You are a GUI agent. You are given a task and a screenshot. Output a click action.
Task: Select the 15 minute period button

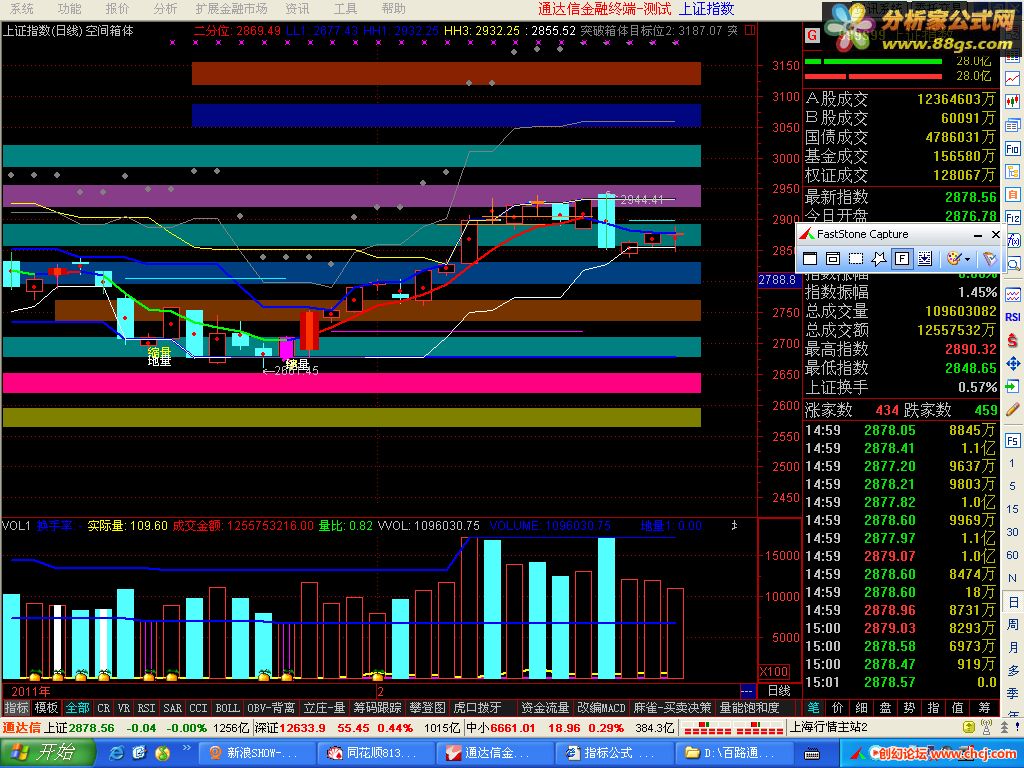1012,509
